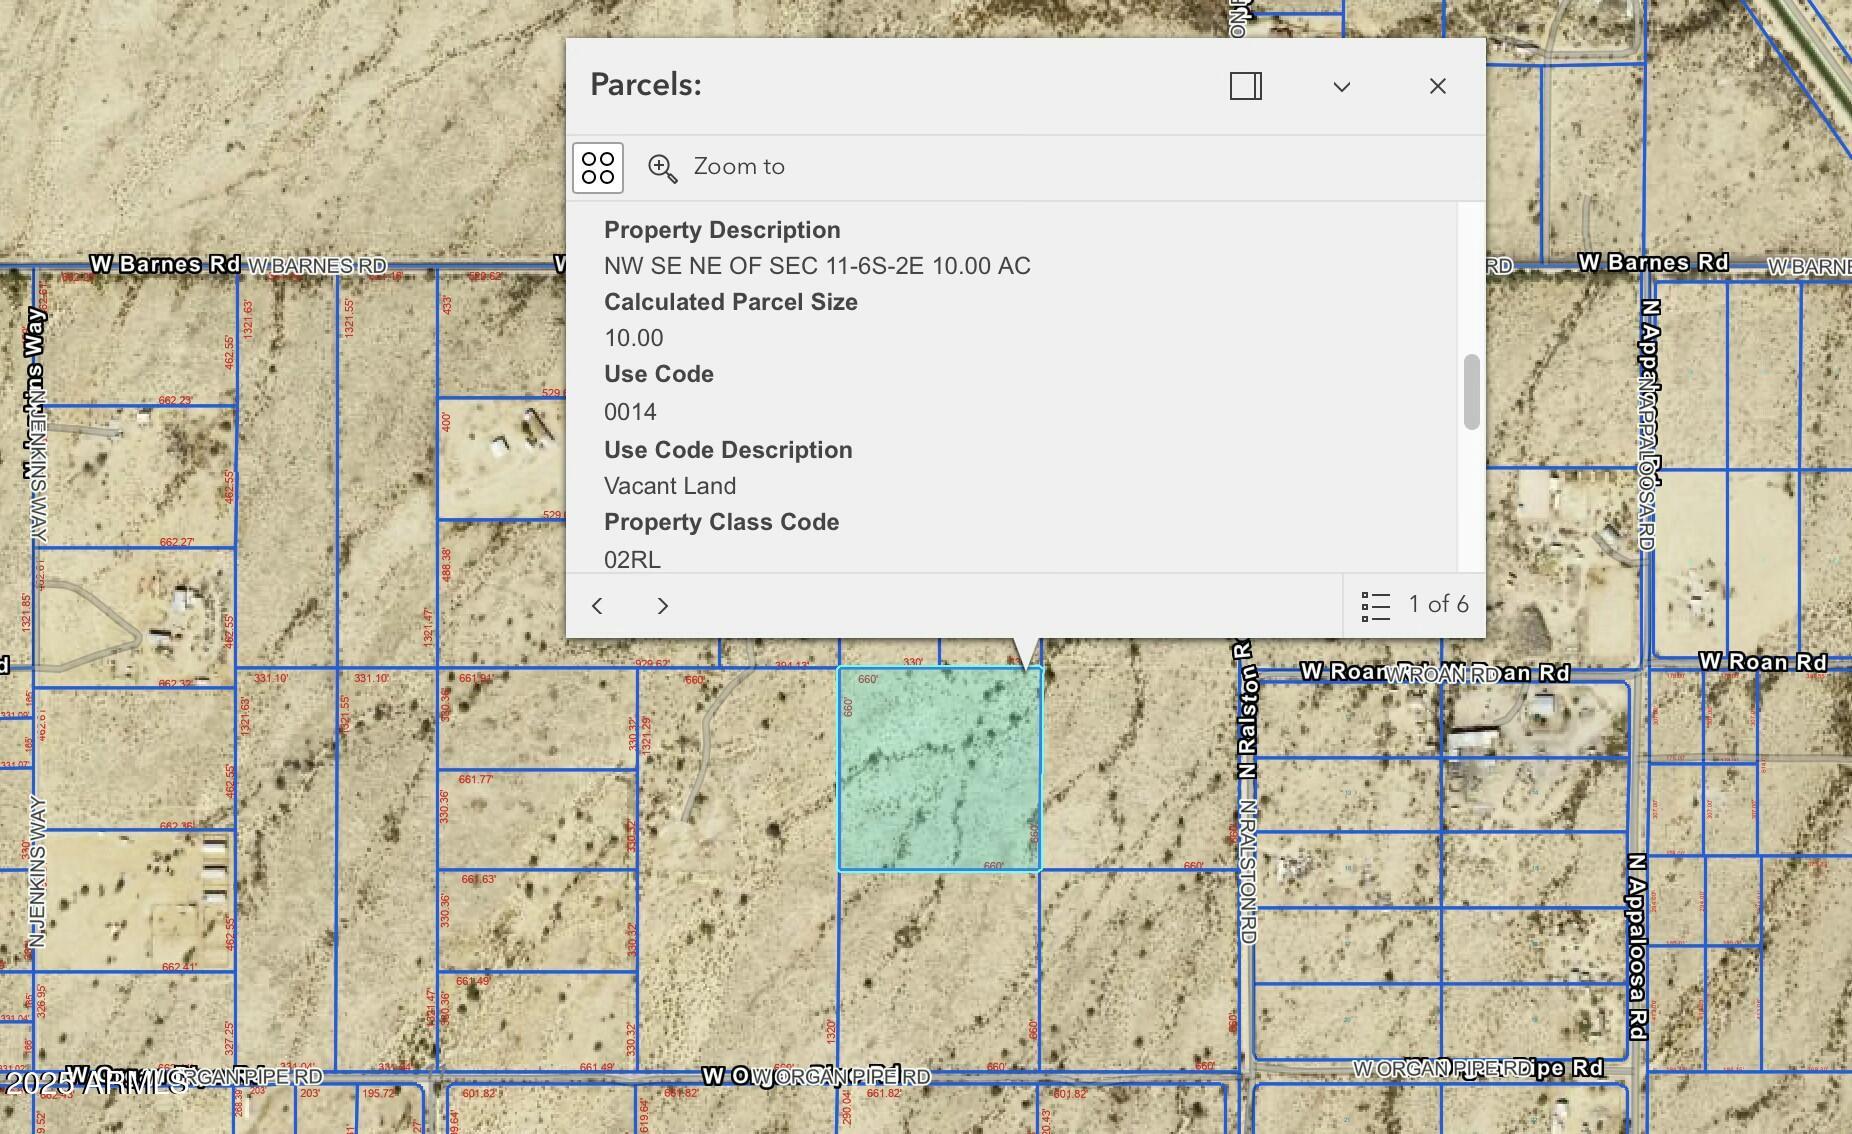
Task: Advance to next parcel with right arrow
Action: pos(663,606)
